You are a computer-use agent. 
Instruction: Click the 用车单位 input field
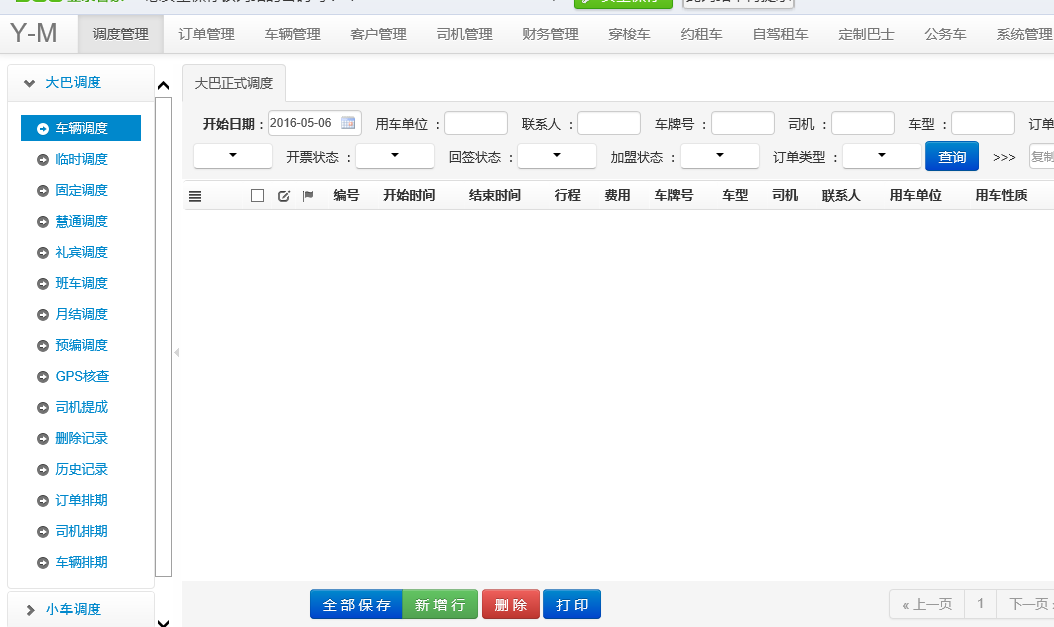pos(475,123)
